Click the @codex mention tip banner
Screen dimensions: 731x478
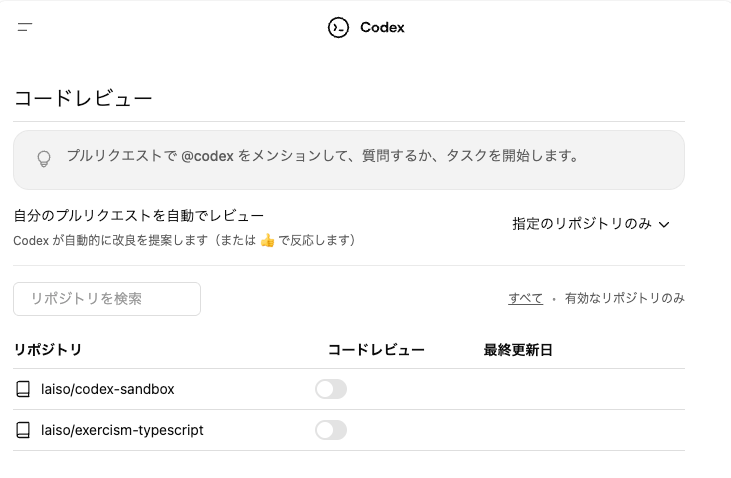(x=349, y=160)
